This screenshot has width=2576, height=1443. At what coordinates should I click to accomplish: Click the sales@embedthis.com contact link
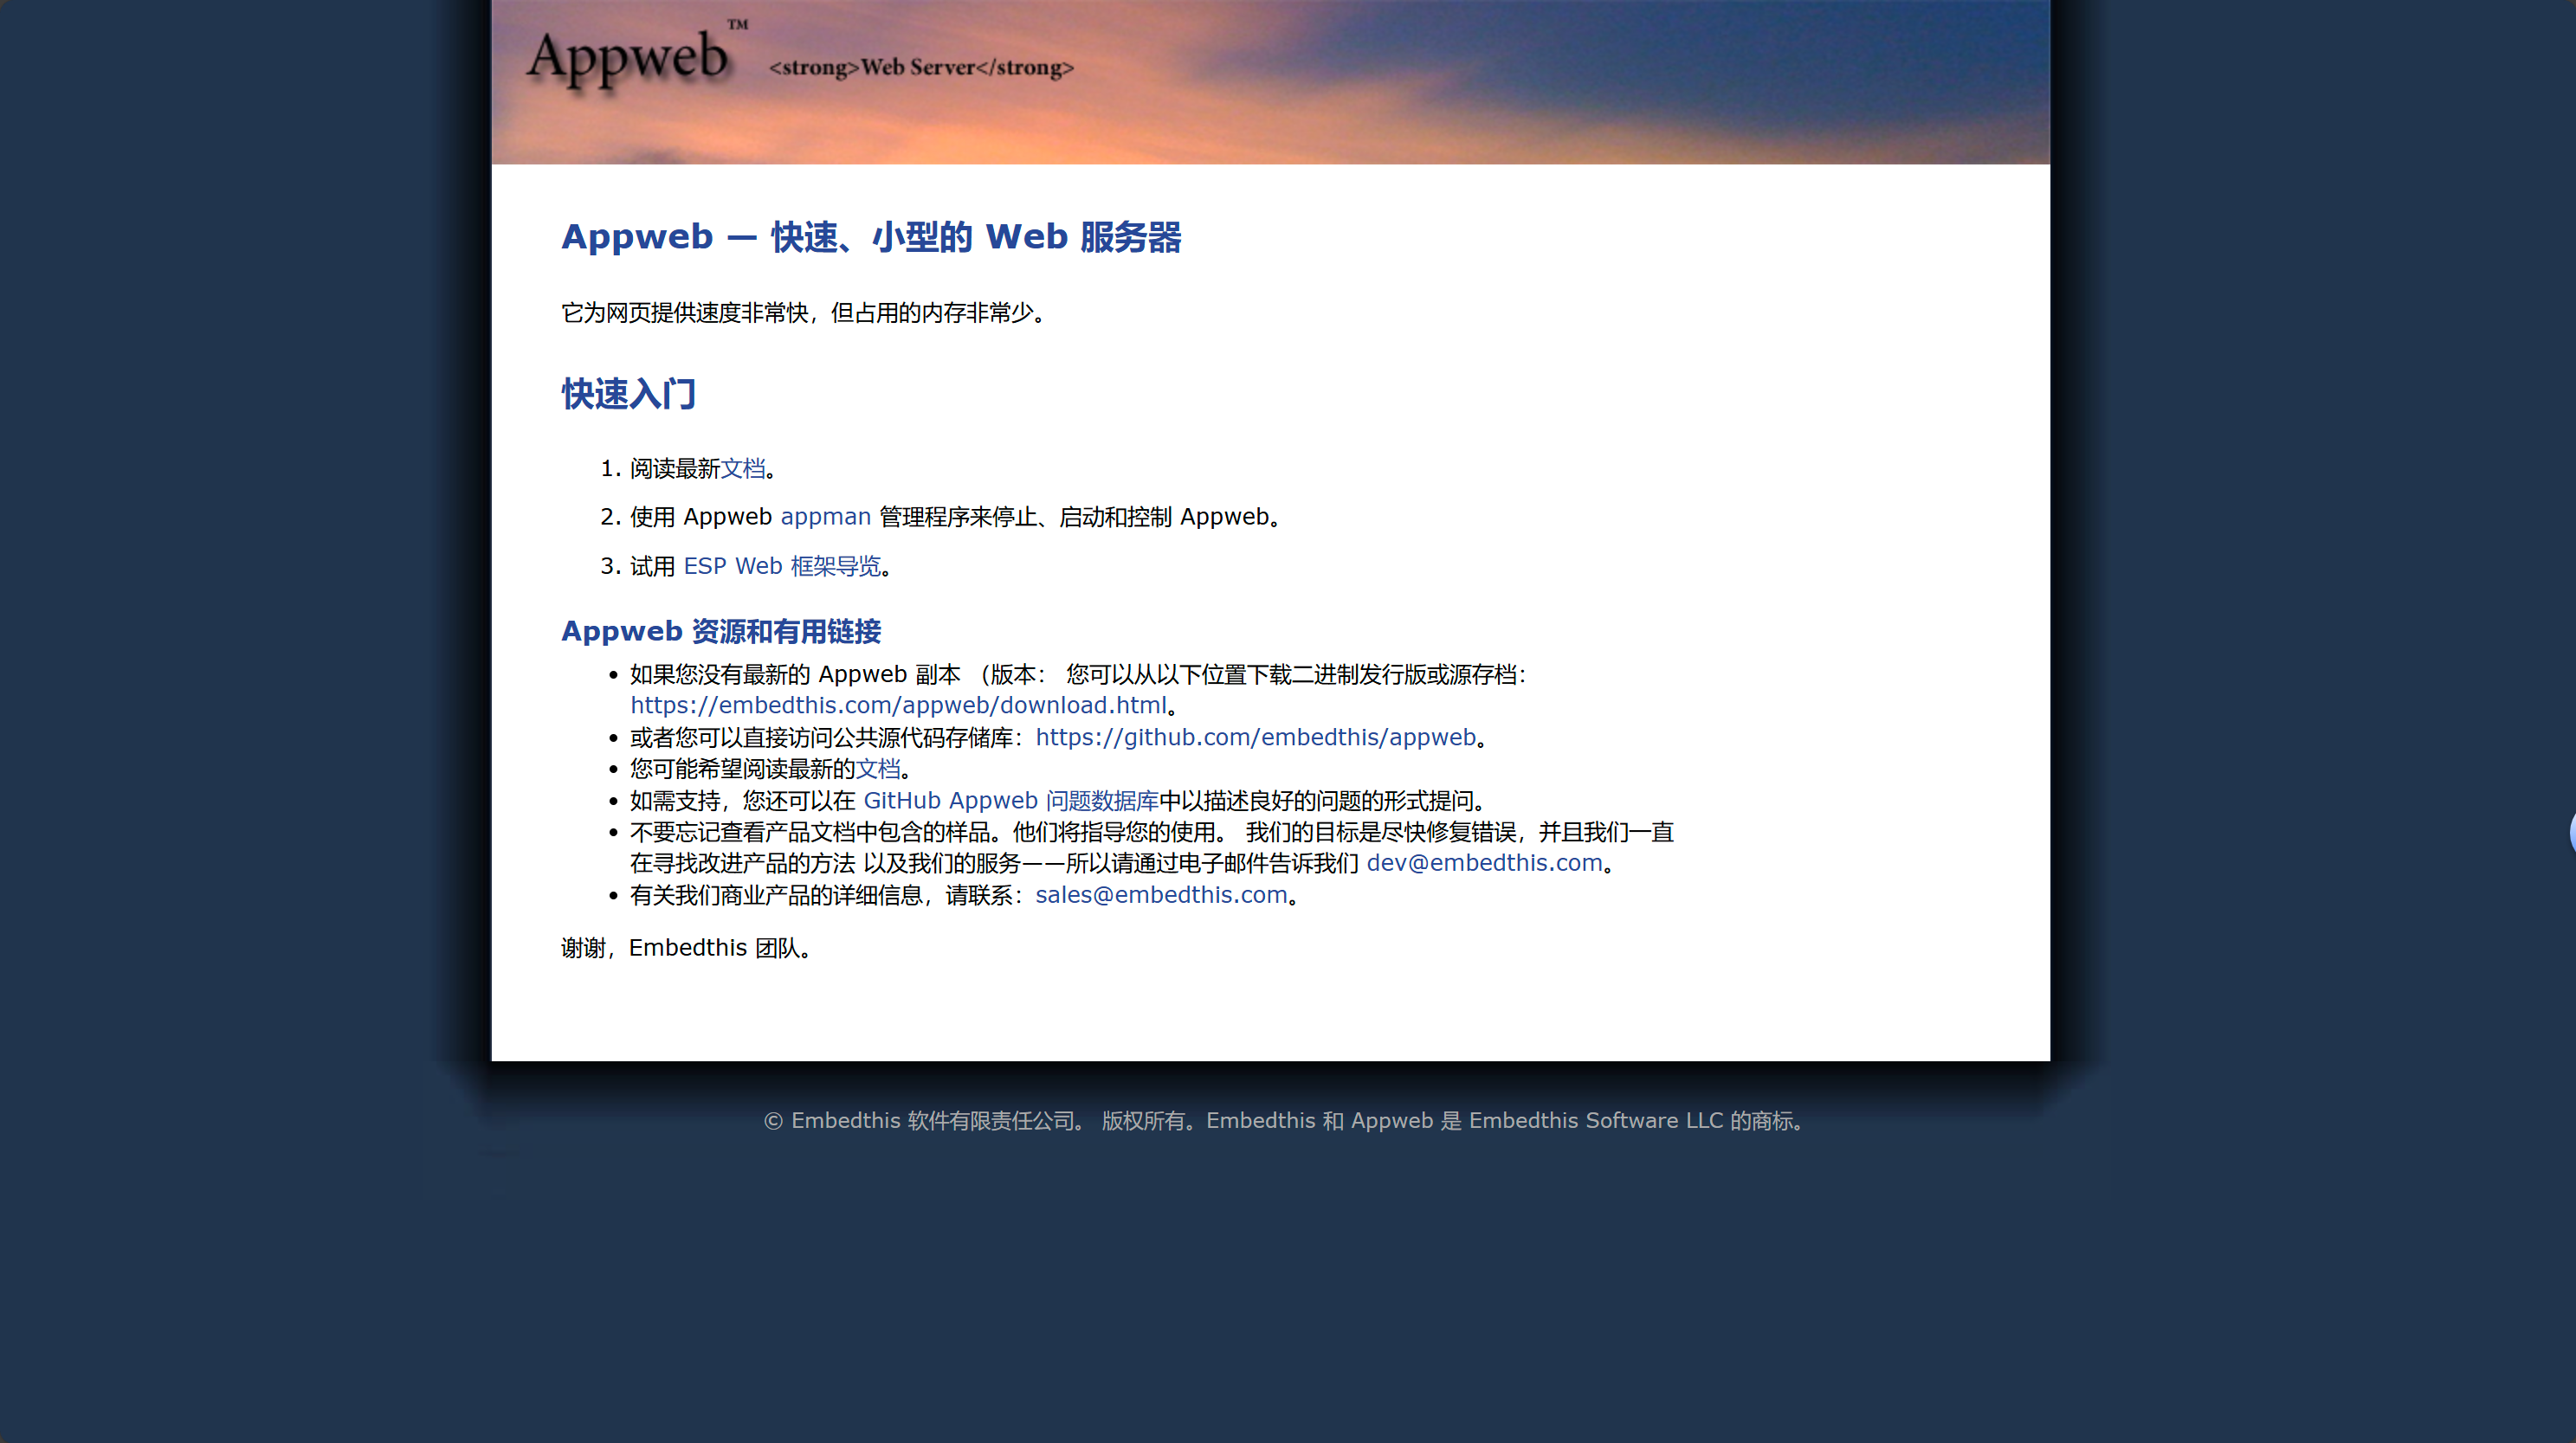click(1161, 895)
